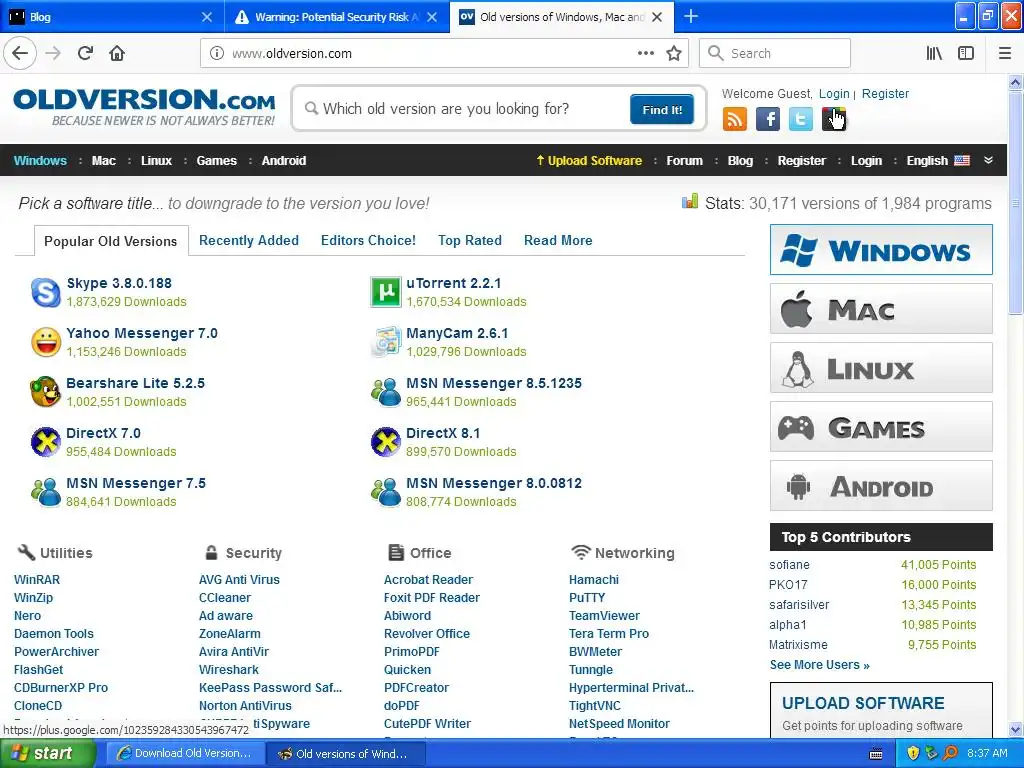The image size is (1024, 768).
Task: Click the large Windows platform button
Action: pyautogui.click(x=881, y=249)
